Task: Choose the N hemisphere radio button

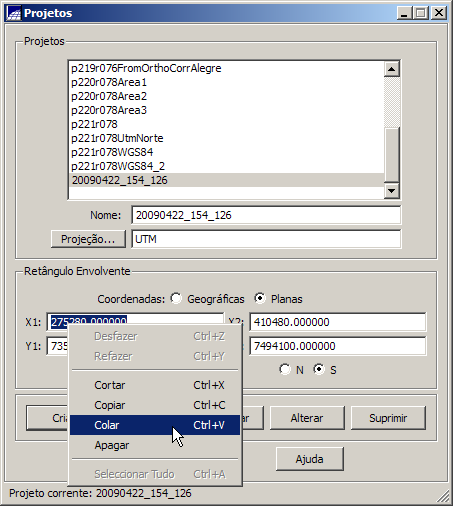Action: tap(285, 369)
